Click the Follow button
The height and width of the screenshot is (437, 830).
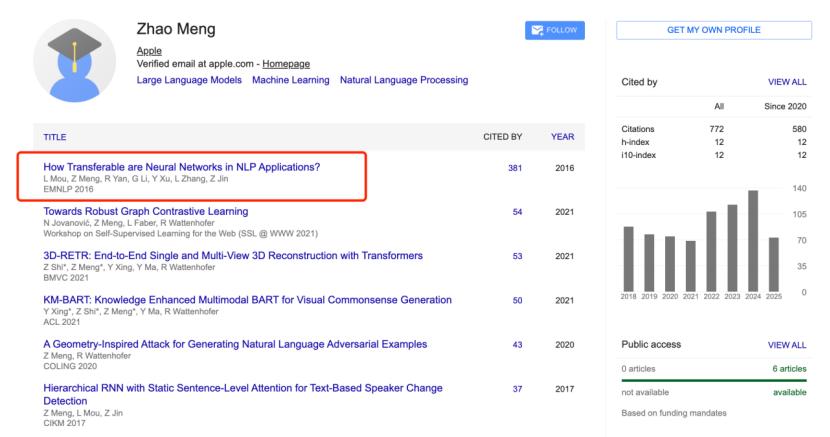click(555, 30)
